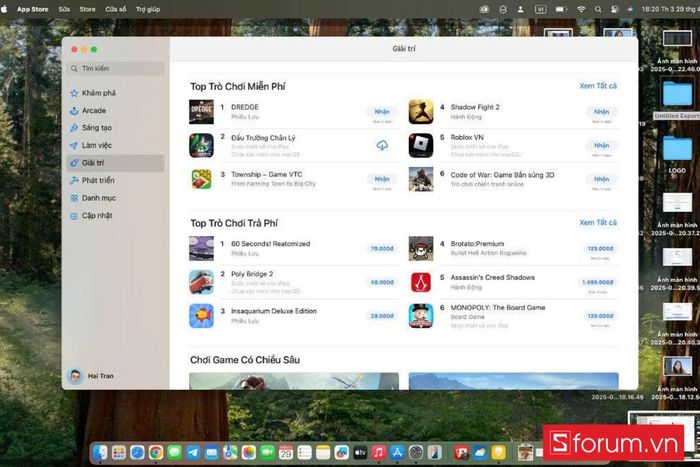
Task: Open Apple TV from the Dock
Action: tap(360, 452)
